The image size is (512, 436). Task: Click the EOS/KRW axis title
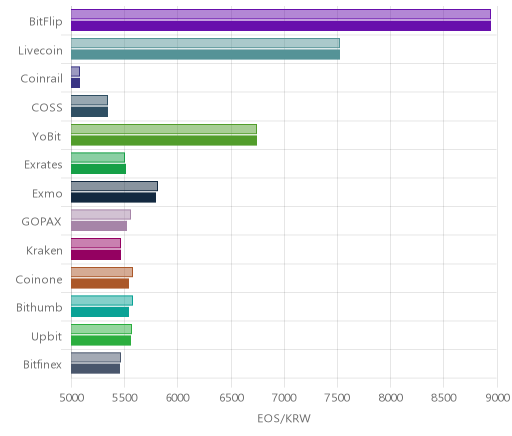[284, 418]
